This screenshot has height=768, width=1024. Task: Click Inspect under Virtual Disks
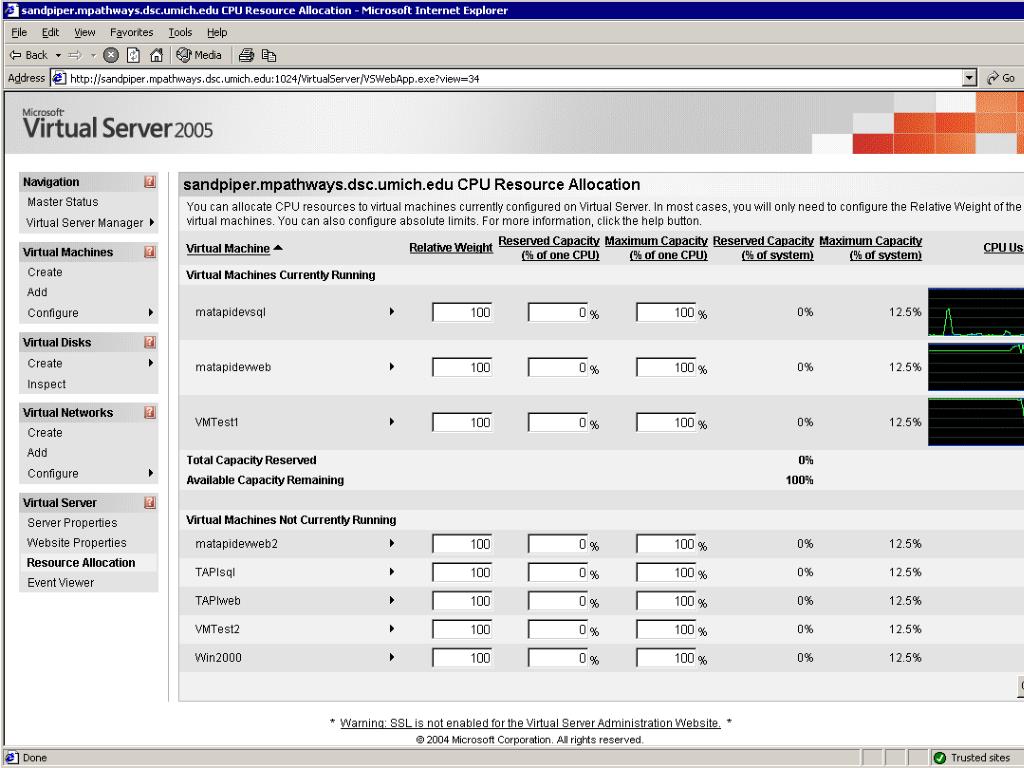coord(46,384)
